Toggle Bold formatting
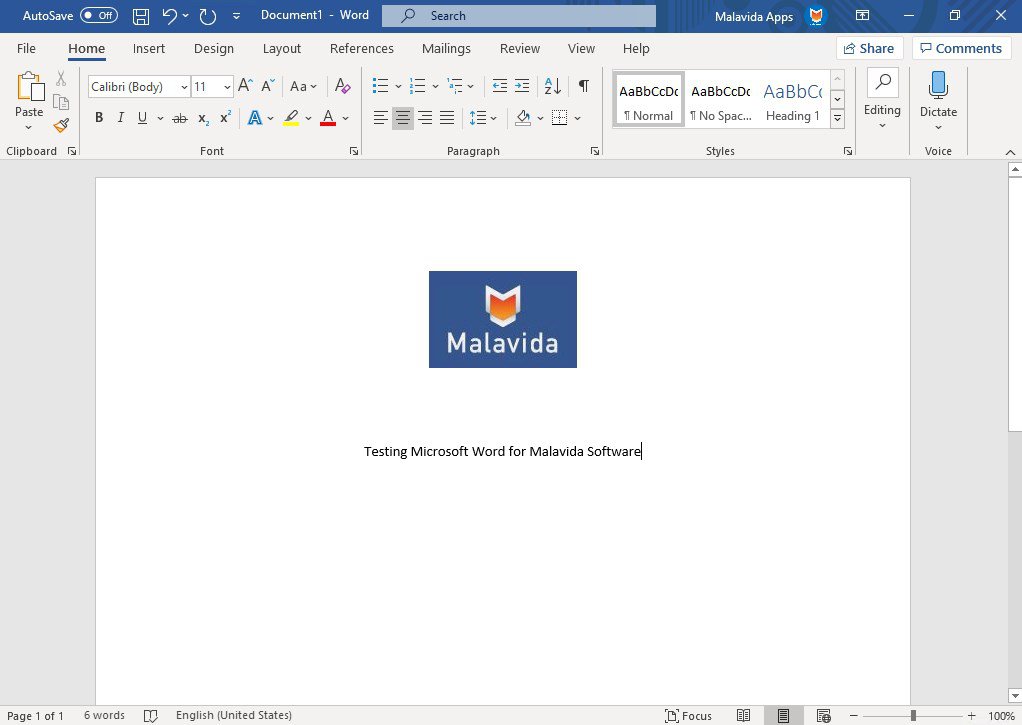This screenshot has height=725, width=1022. pos(99,118)
